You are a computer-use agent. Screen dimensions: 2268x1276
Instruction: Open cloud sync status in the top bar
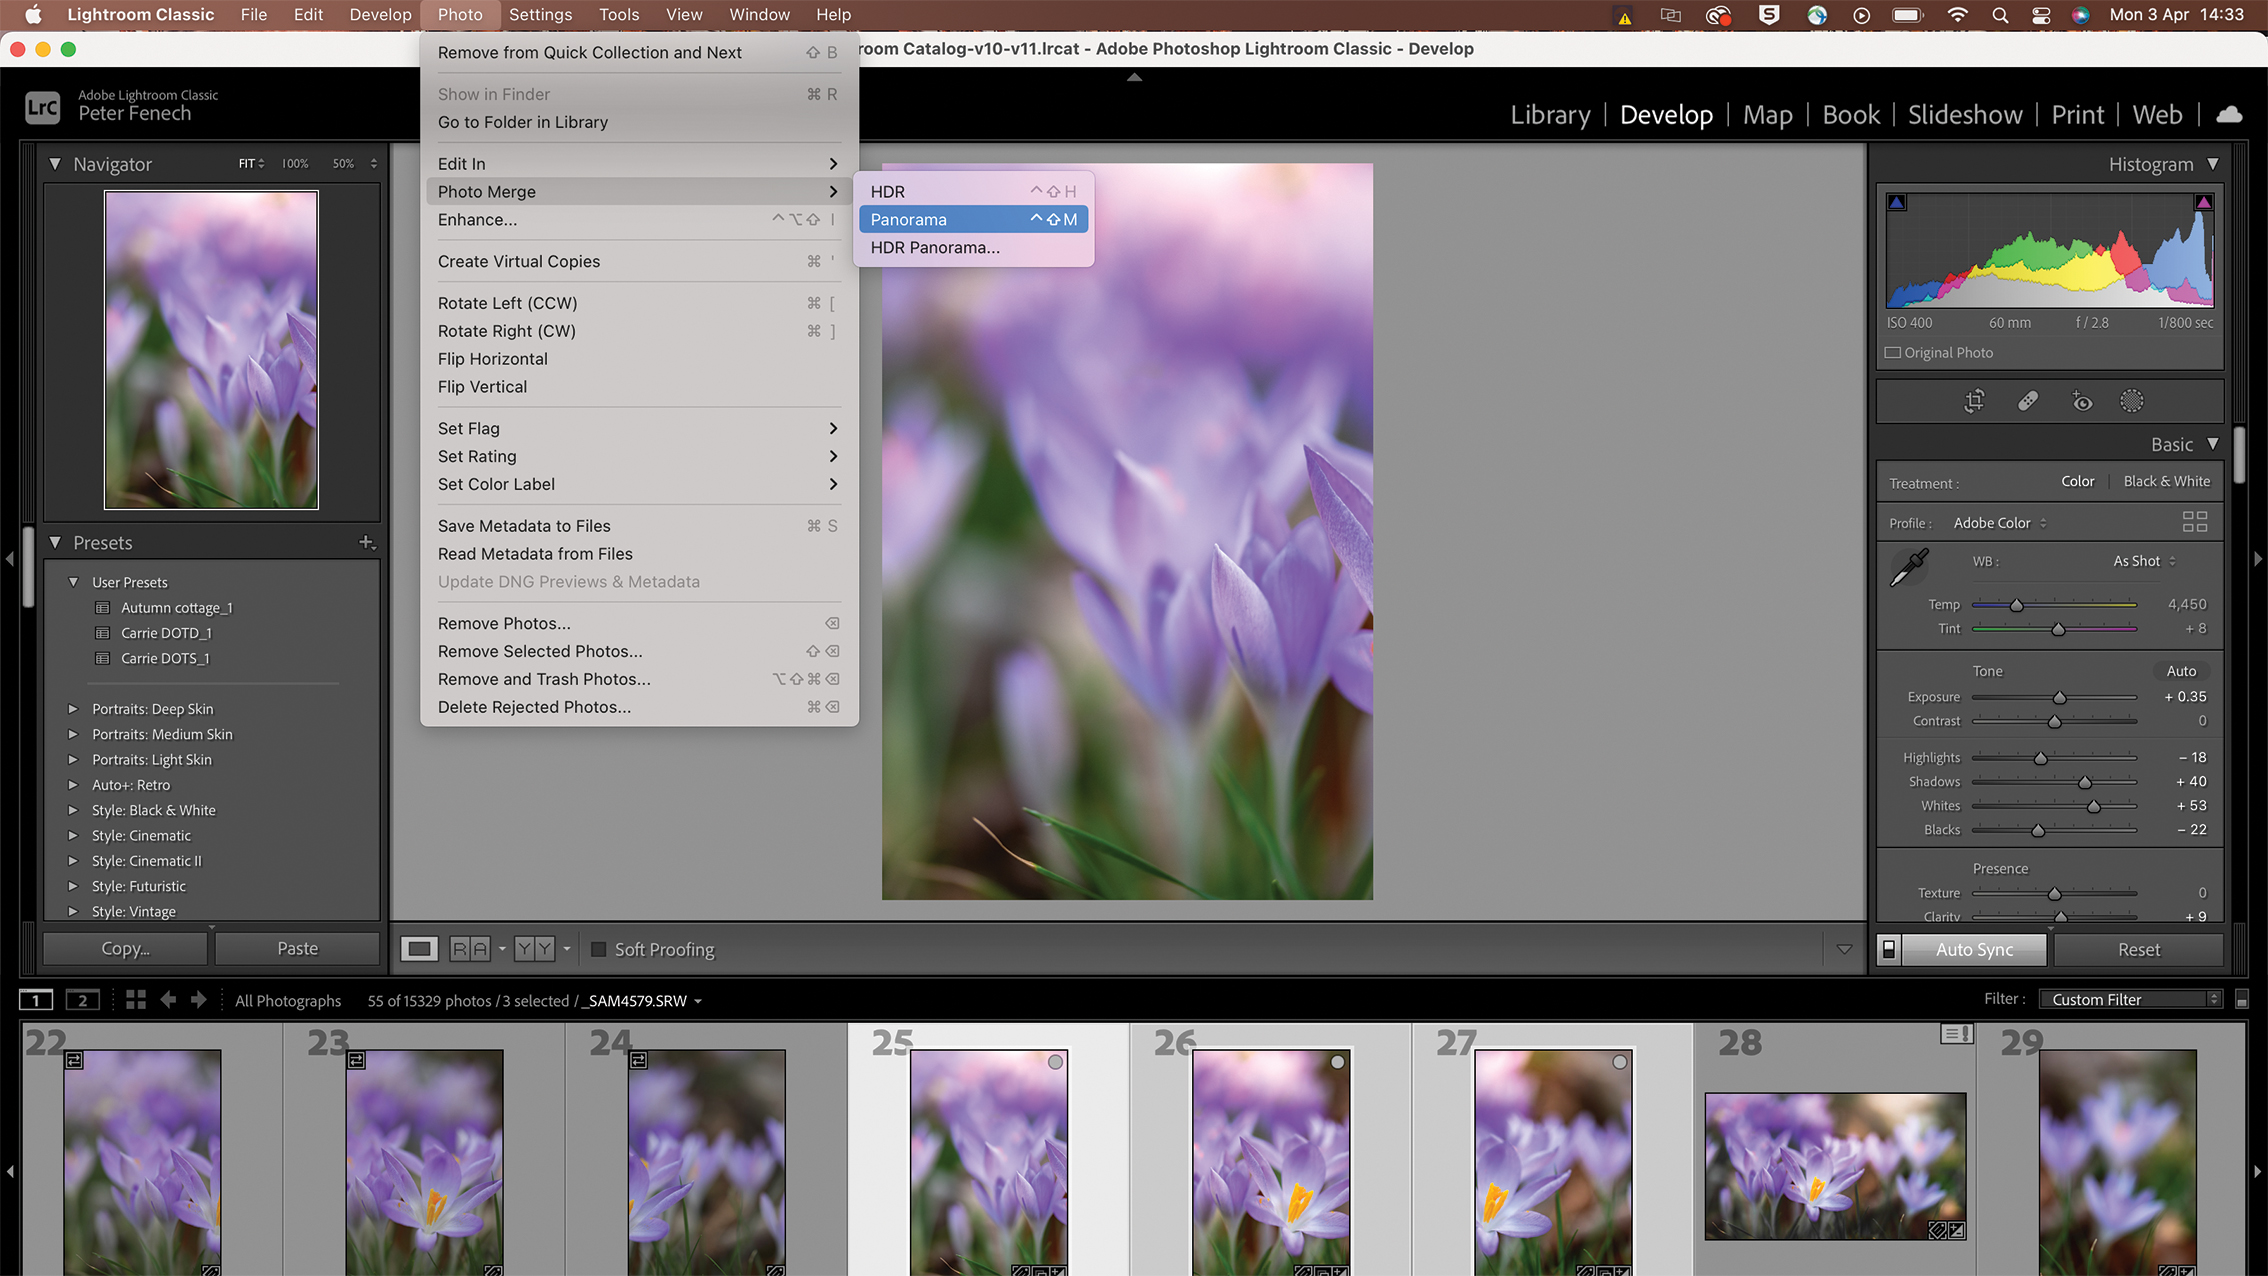pyautogui.click(x=2230, y=114)
